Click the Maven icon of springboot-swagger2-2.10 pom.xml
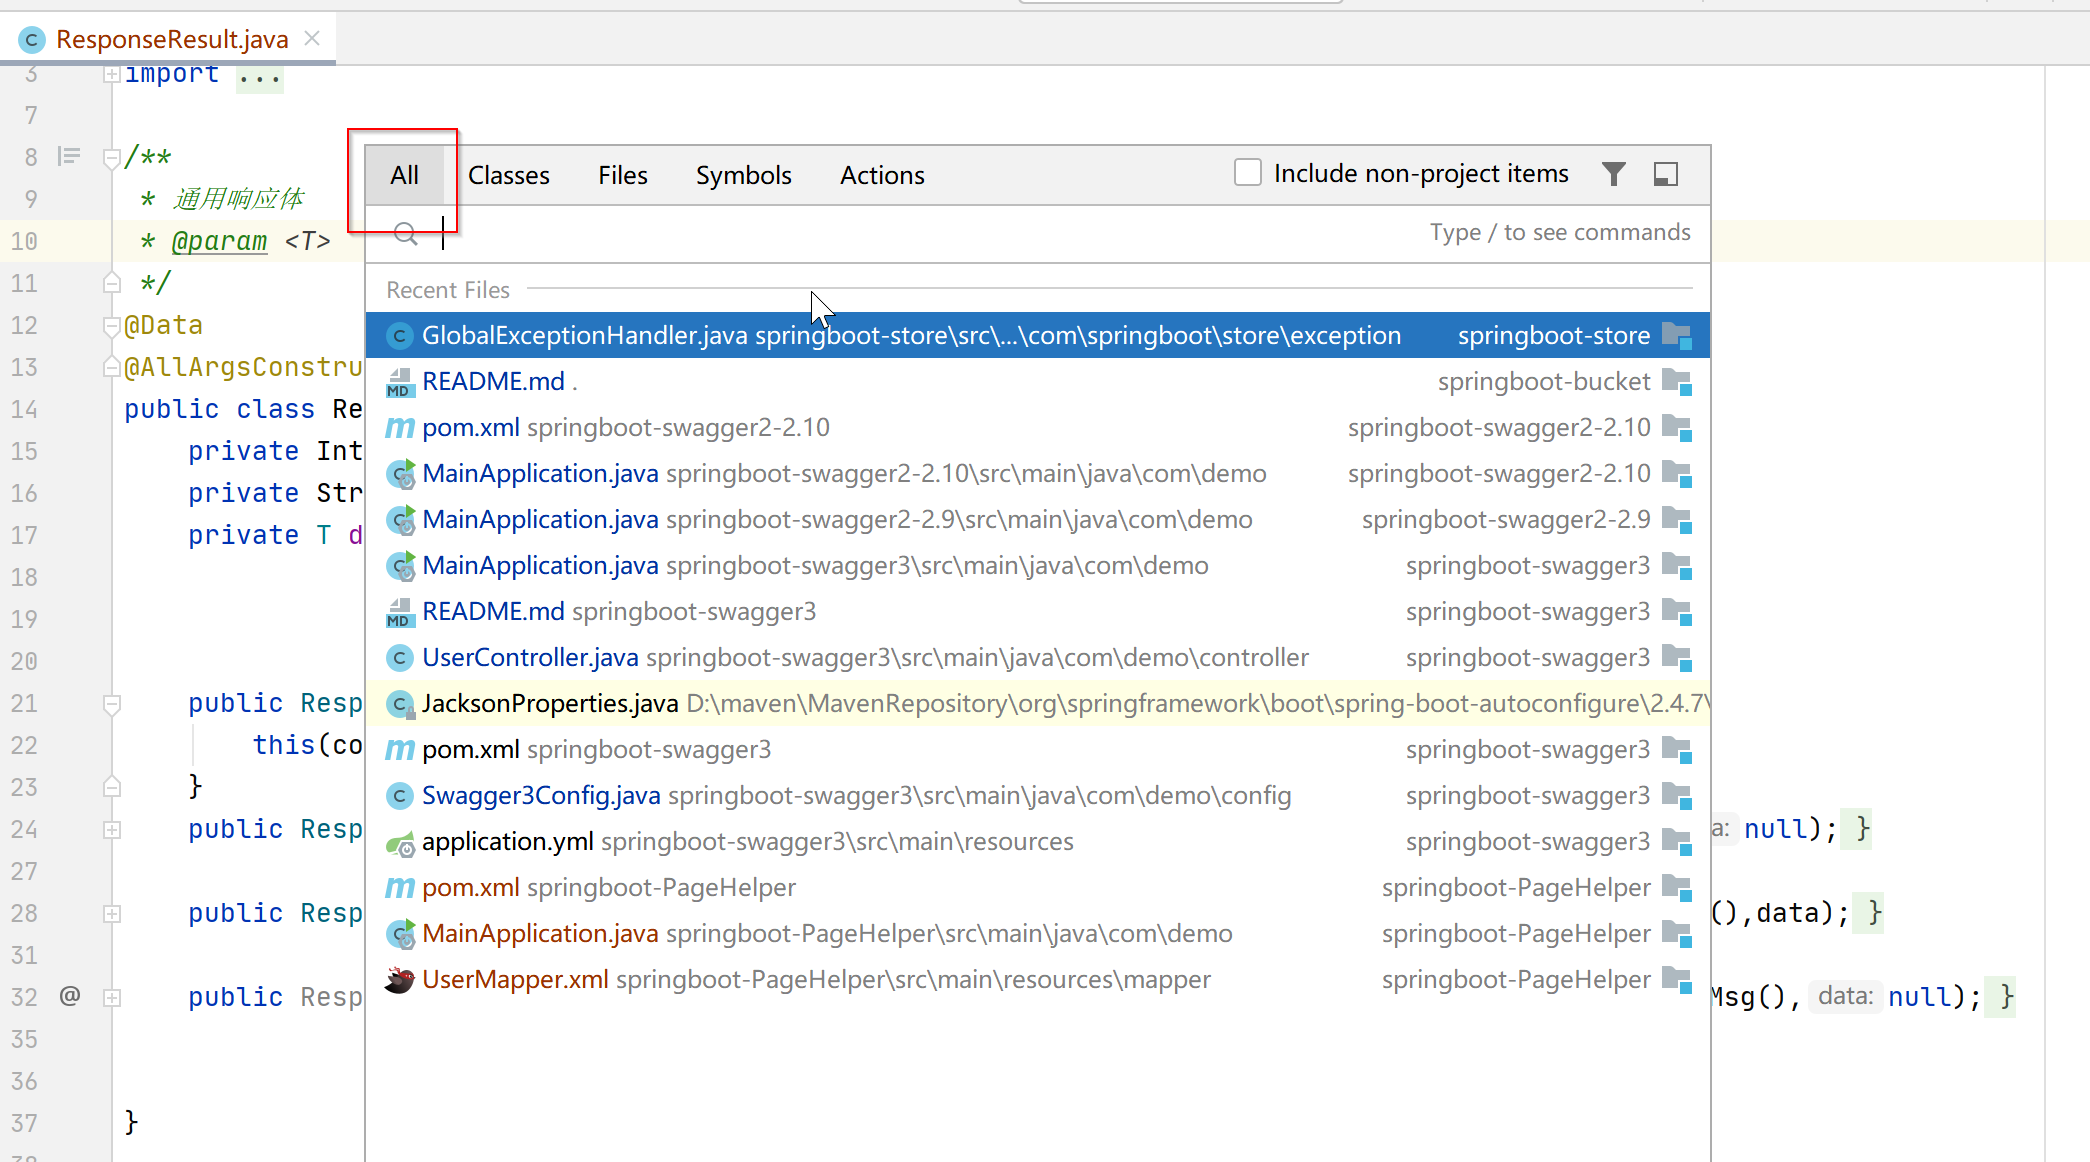Viewport: 2090px width, 1162px height. pos(400,428)
